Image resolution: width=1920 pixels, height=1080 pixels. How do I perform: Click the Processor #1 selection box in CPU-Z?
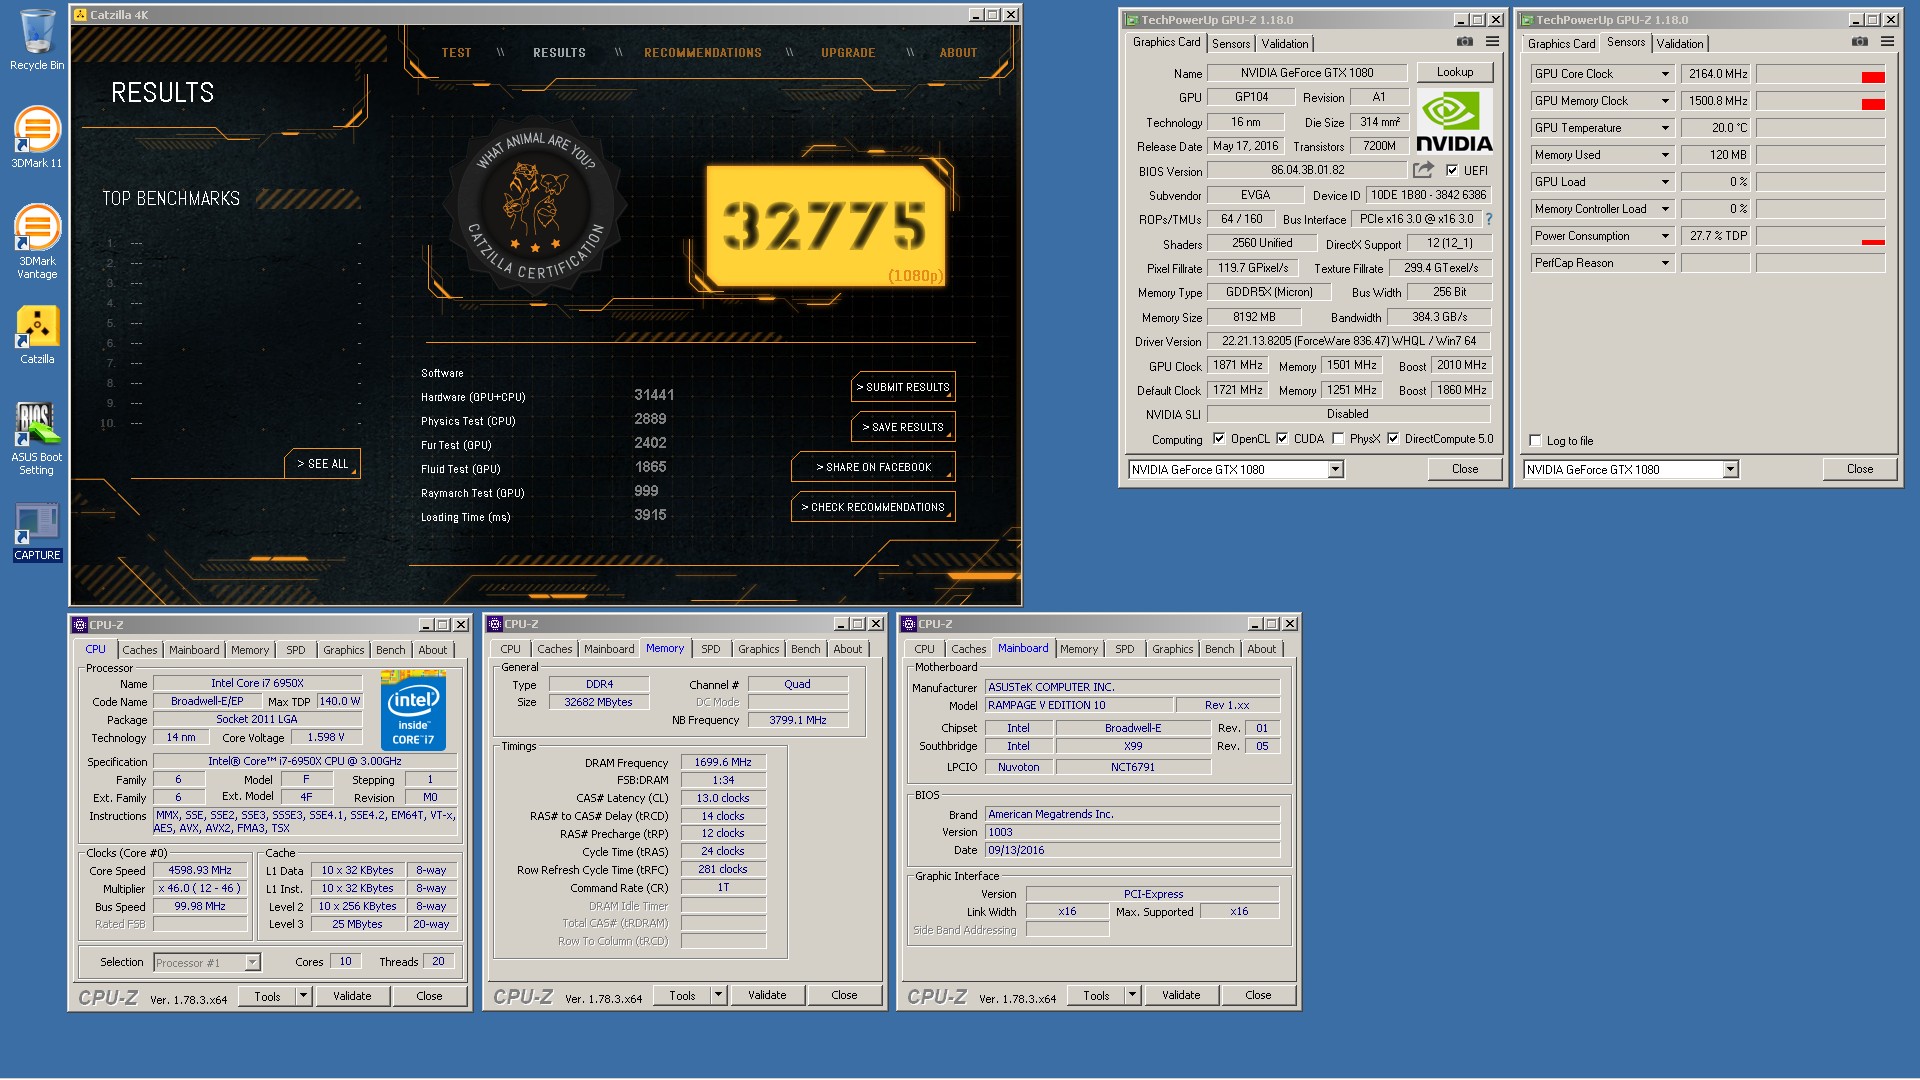[207, 963]
